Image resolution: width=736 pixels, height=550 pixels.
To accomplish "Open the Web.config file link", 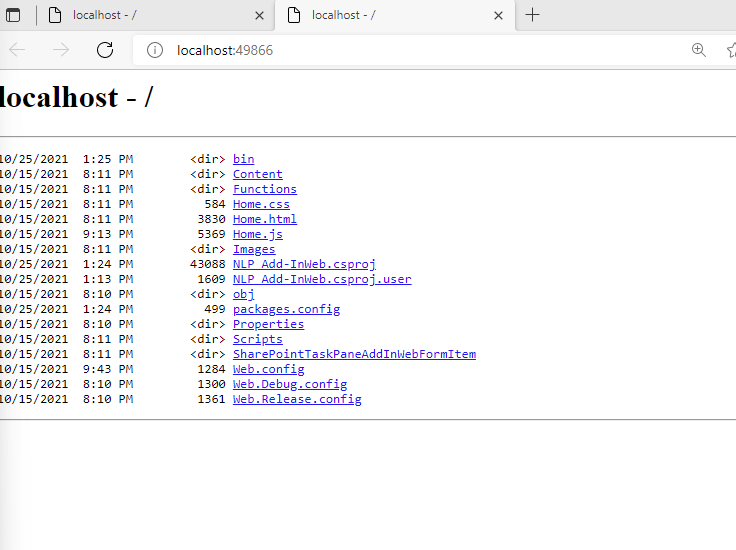I will [268, 369].
